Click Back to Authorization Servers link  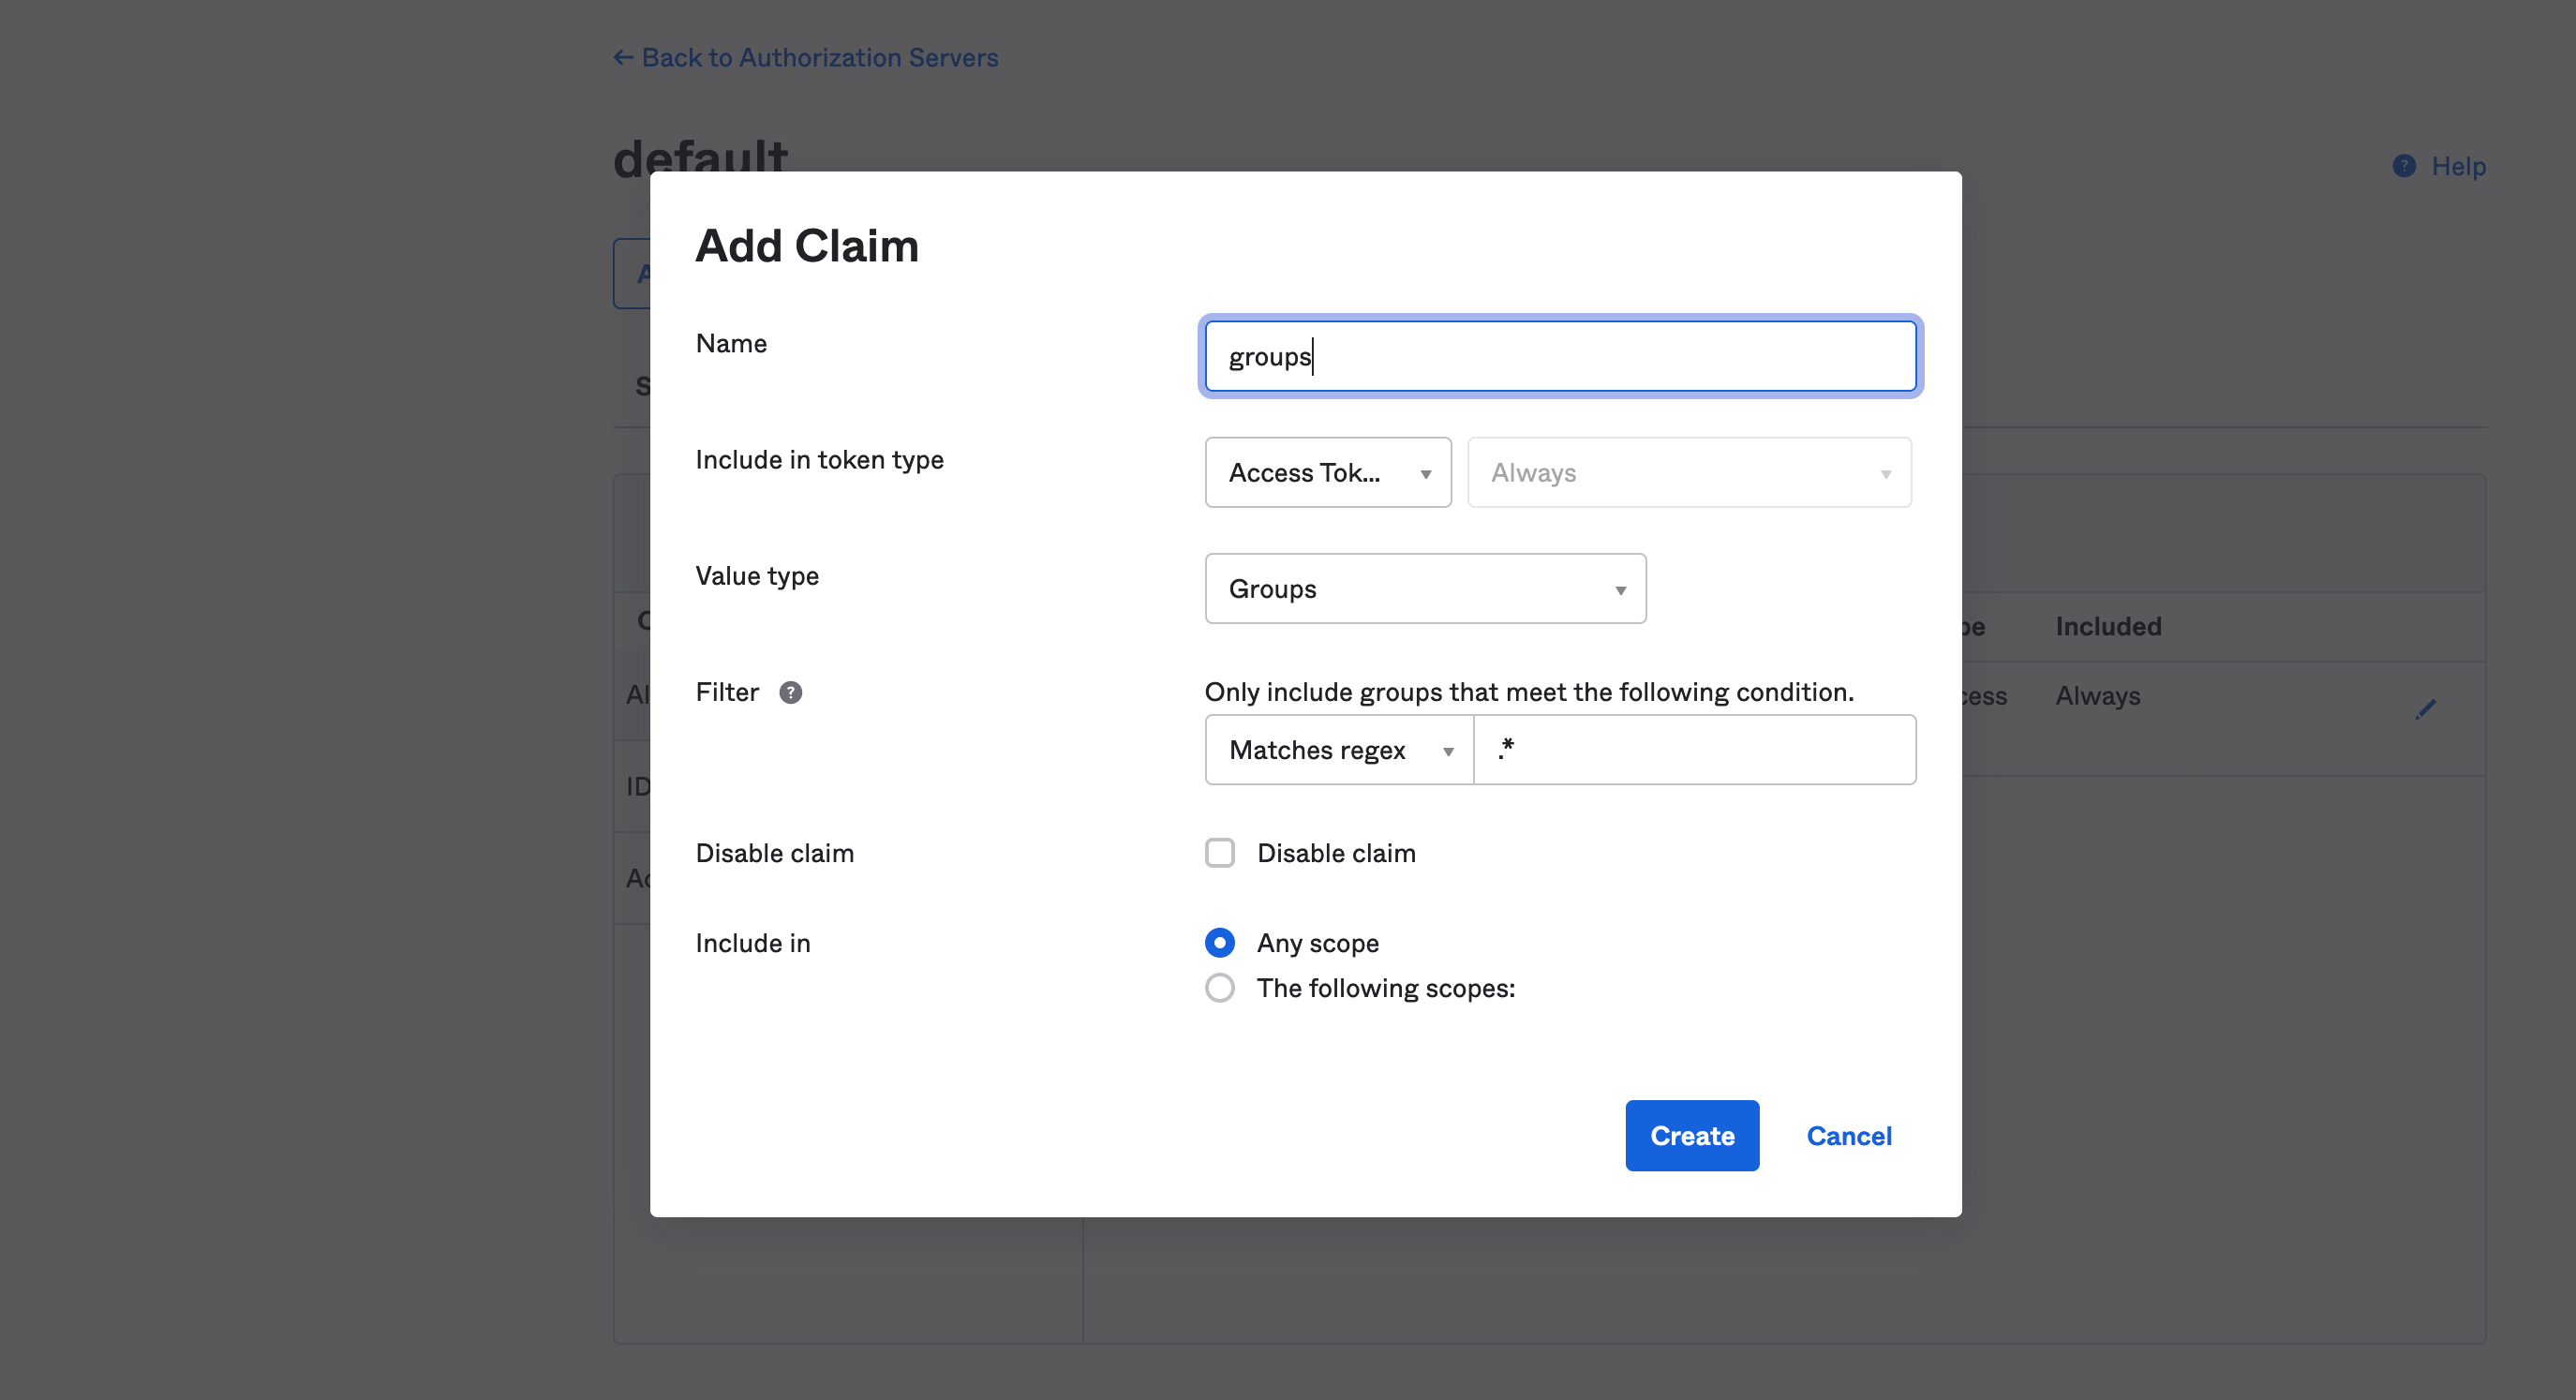point(819,58)
